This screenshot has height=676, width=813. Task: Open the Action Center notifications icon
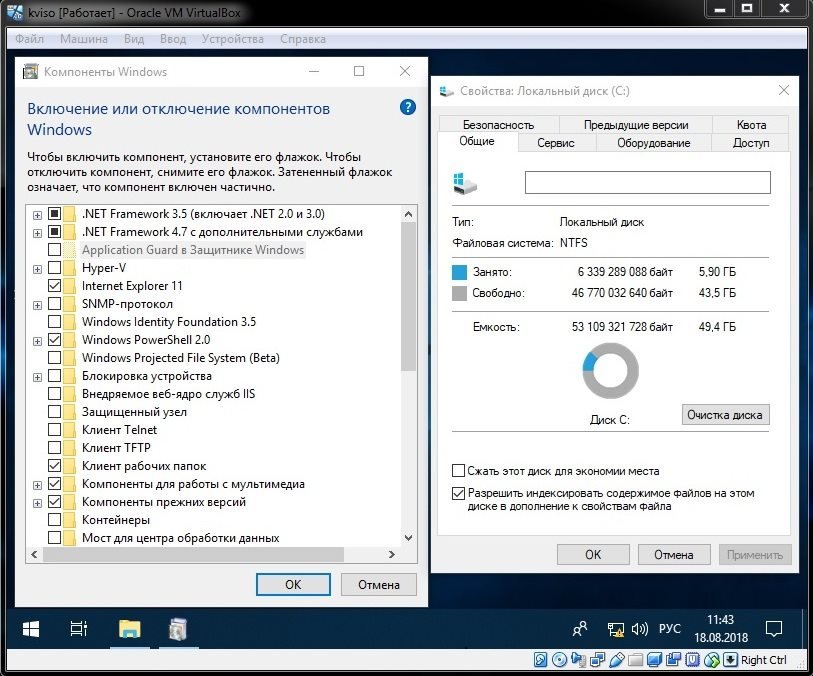tap(774, 629)
